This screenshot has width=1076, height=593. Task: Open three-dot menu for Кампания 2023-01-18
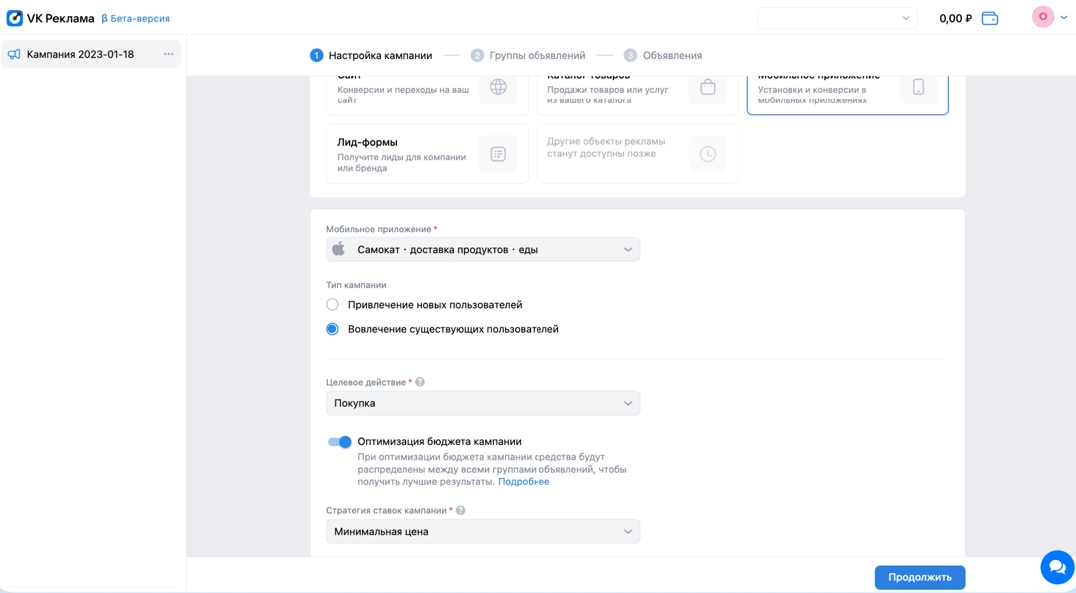click(168, 54)
